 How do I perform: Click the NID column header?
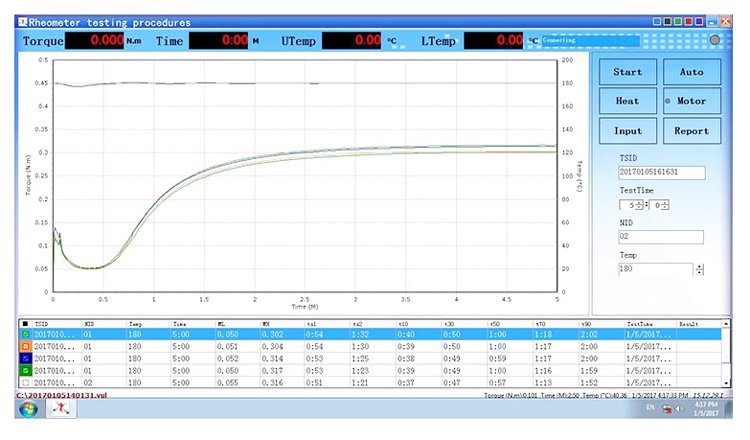click(89, 324)
